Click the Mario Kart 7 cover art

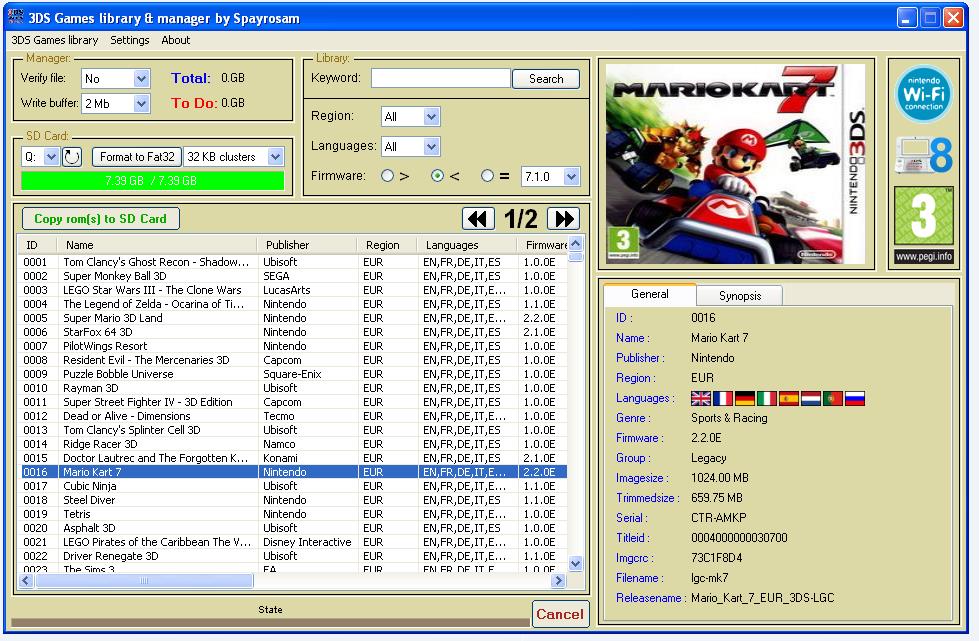tap(735, 164)
